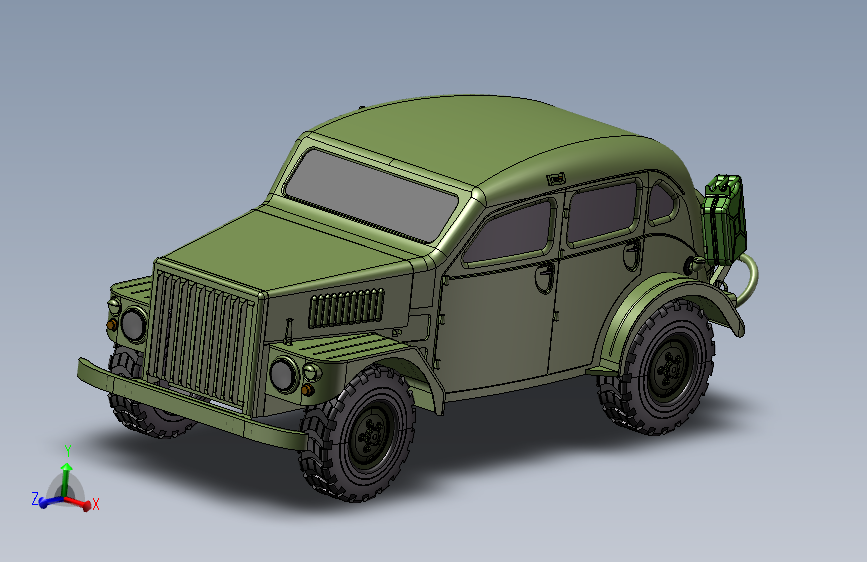Click the blue Z axis of the view triad

pyautogui.click(x=50, y=501)
